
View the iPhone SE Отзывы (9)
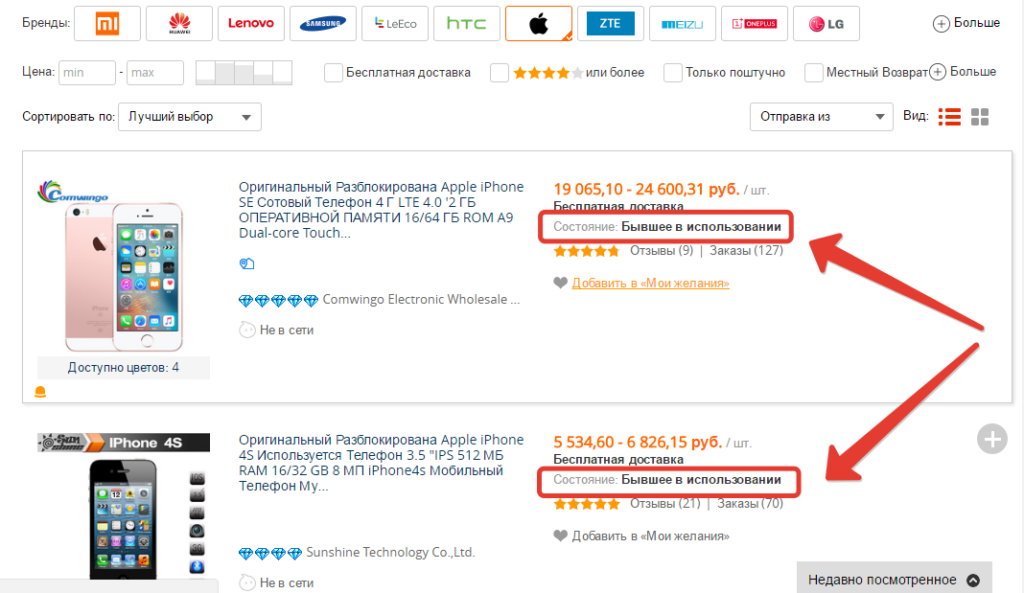661,250
